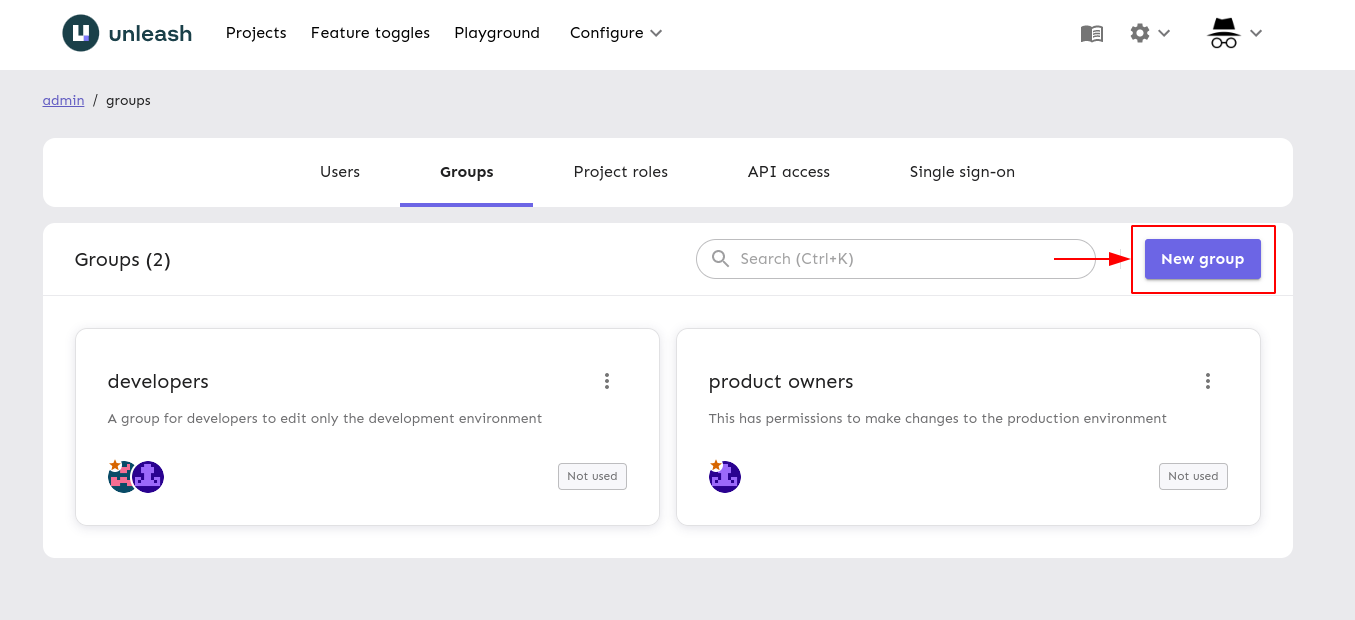This screenshot has width=1355, height=620.
Task: Switch to the Project roles tab
Action: pyautogui.click(x=620, y=172)
